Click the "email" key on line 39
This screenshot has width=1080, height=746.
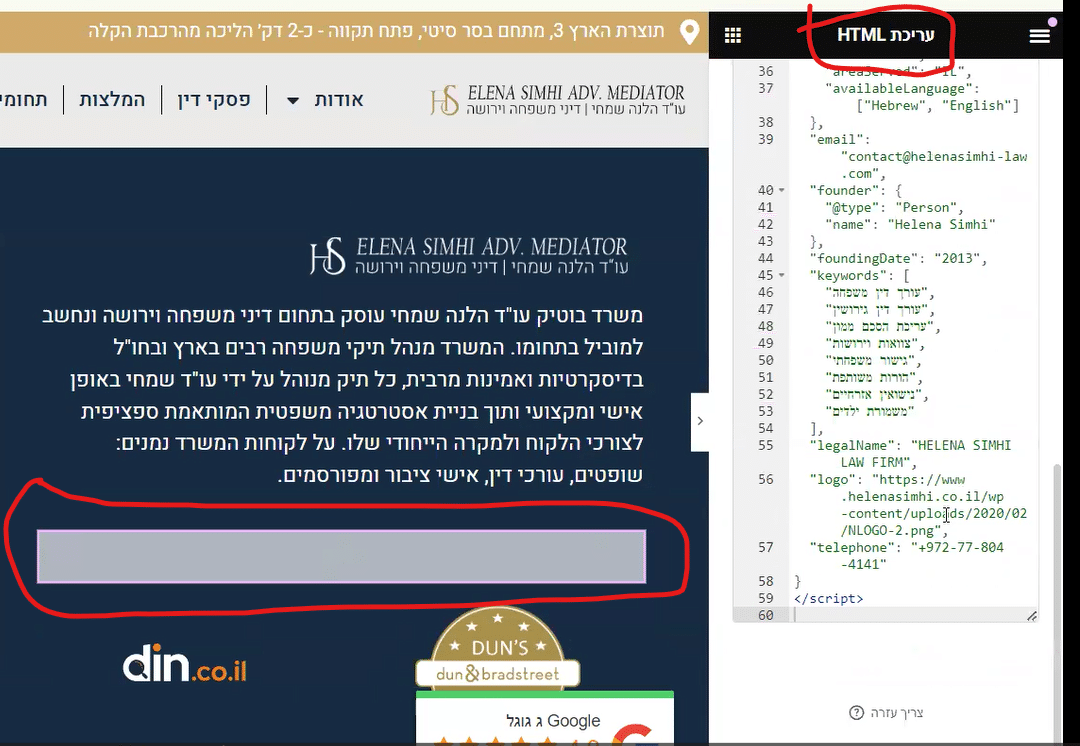(835, 140)
